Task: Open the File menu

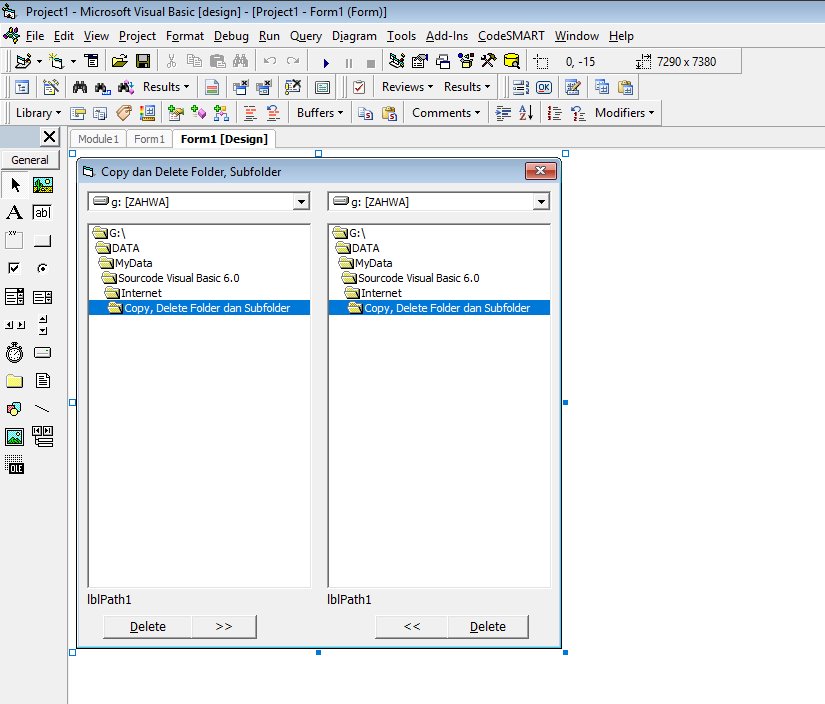Action: pyautogui.click(x=35, y=36)
